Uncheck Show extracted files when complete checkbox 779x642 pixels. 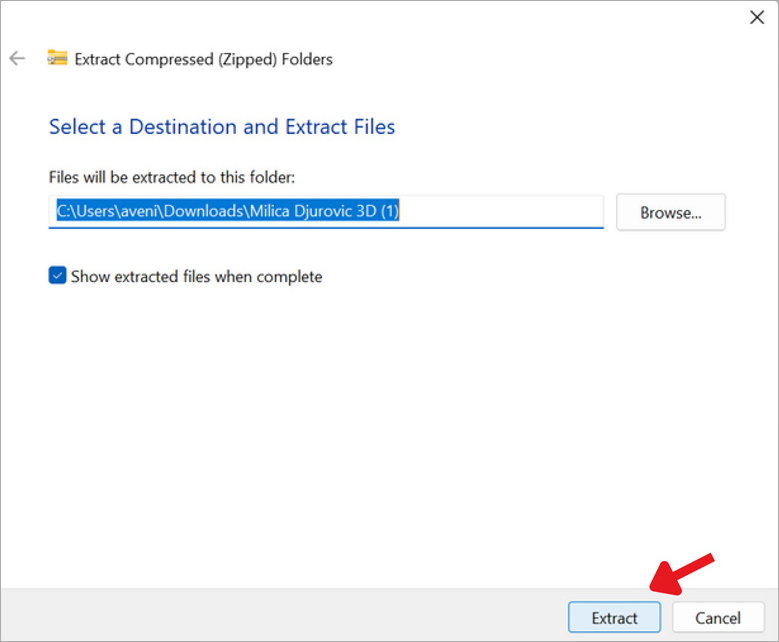click(57, 276)
